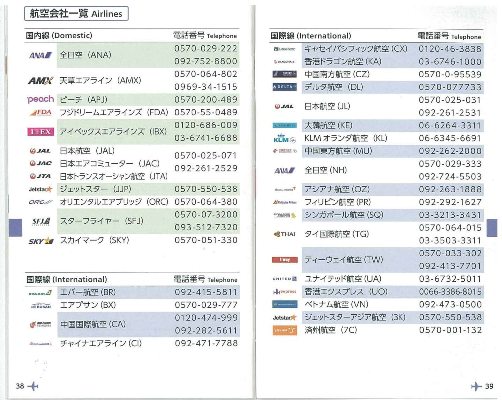Select the 国際線 (International) header on right page
The height and width of the screenshot is (400, 502).
(x=311, y=36)
